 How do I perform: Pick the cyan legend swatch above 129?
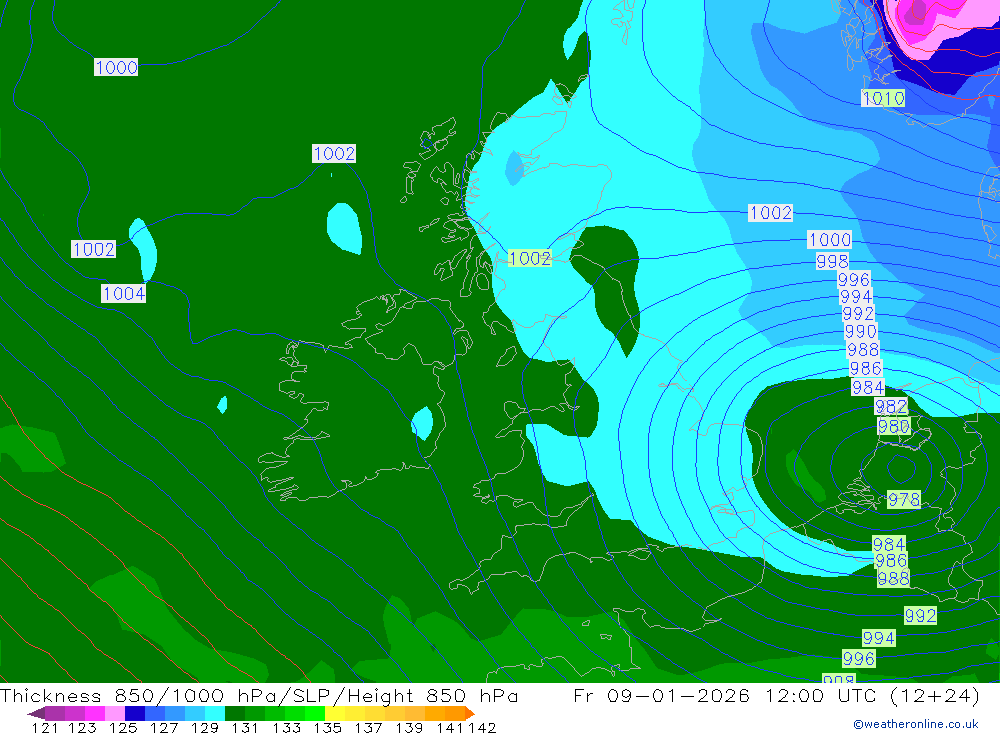tap(215, 713)
